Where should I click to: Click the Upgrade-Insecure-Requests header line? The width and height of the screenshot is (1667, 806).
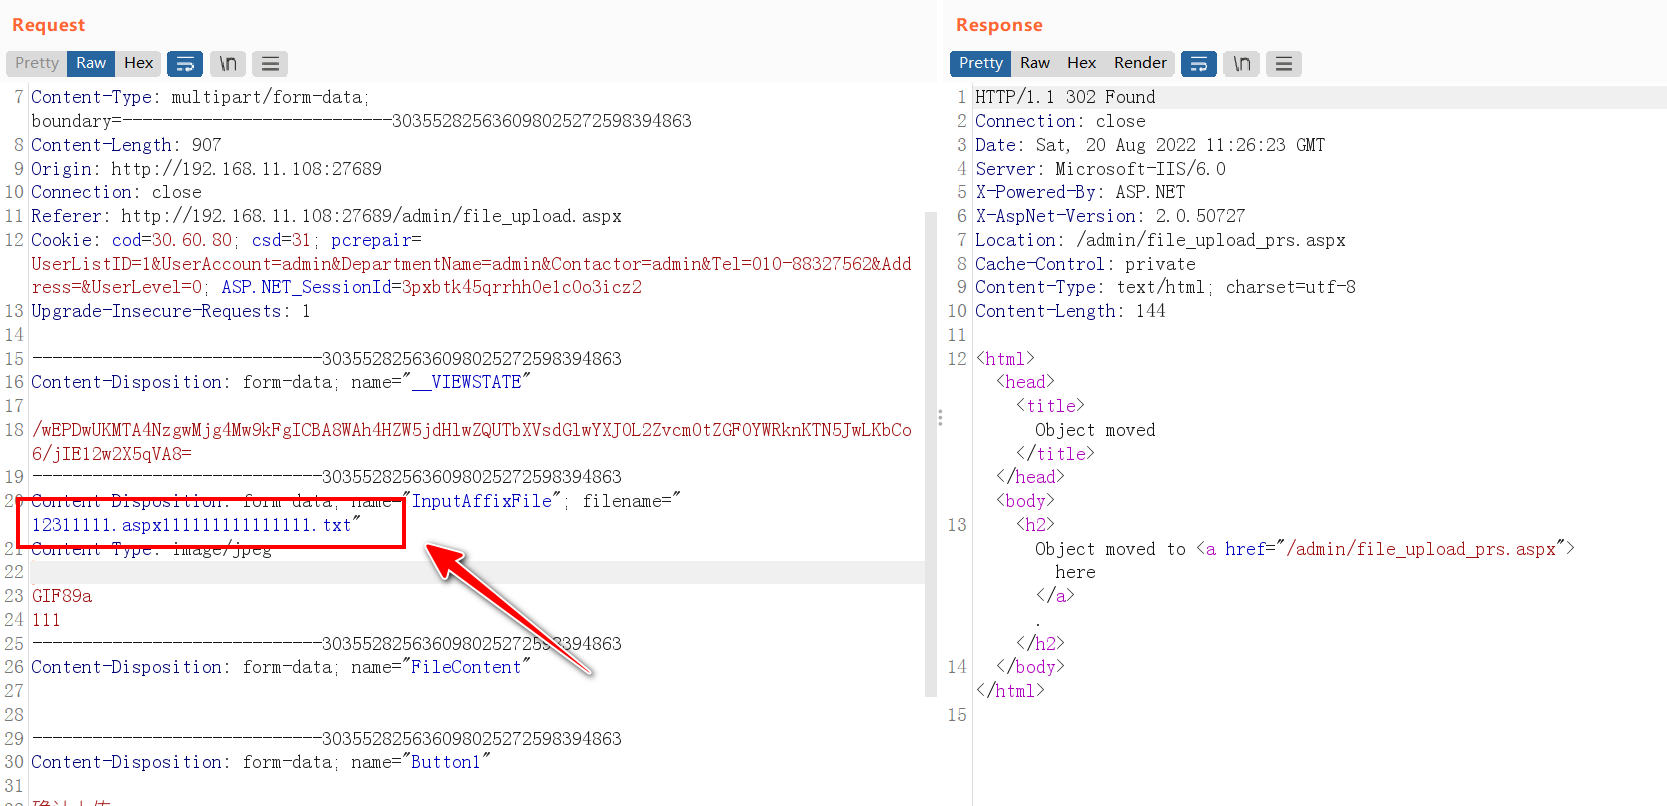171,311
